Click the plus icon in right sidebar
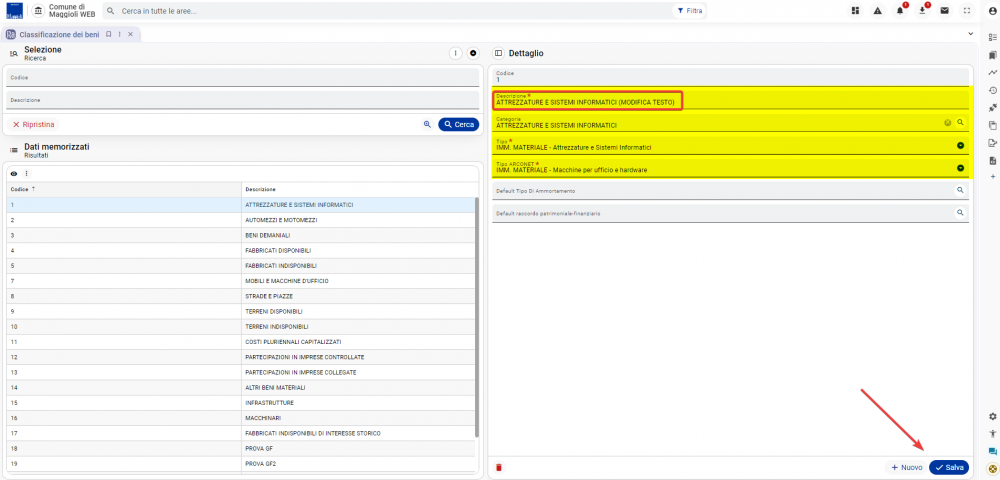Viewport: 1000px width, 480px height. click(x=992, y=176)
